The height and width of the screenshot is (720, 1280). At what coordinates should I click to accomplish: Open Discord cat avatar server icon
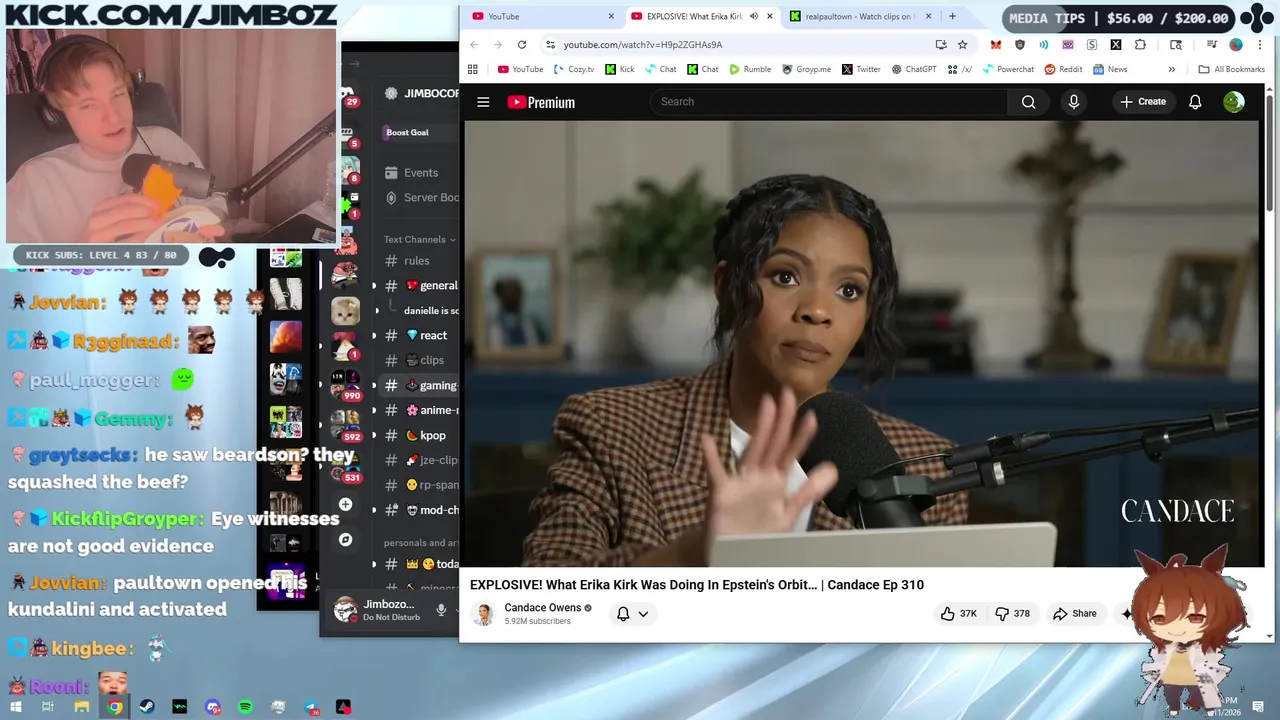[x=346, y=311]
